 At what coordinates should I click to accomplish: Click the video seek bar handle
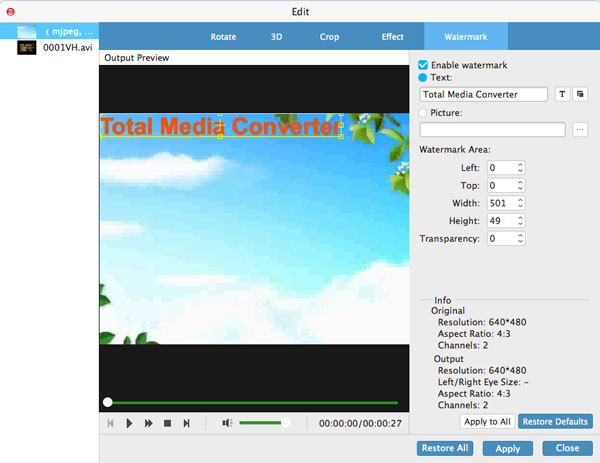coord(108,402)
